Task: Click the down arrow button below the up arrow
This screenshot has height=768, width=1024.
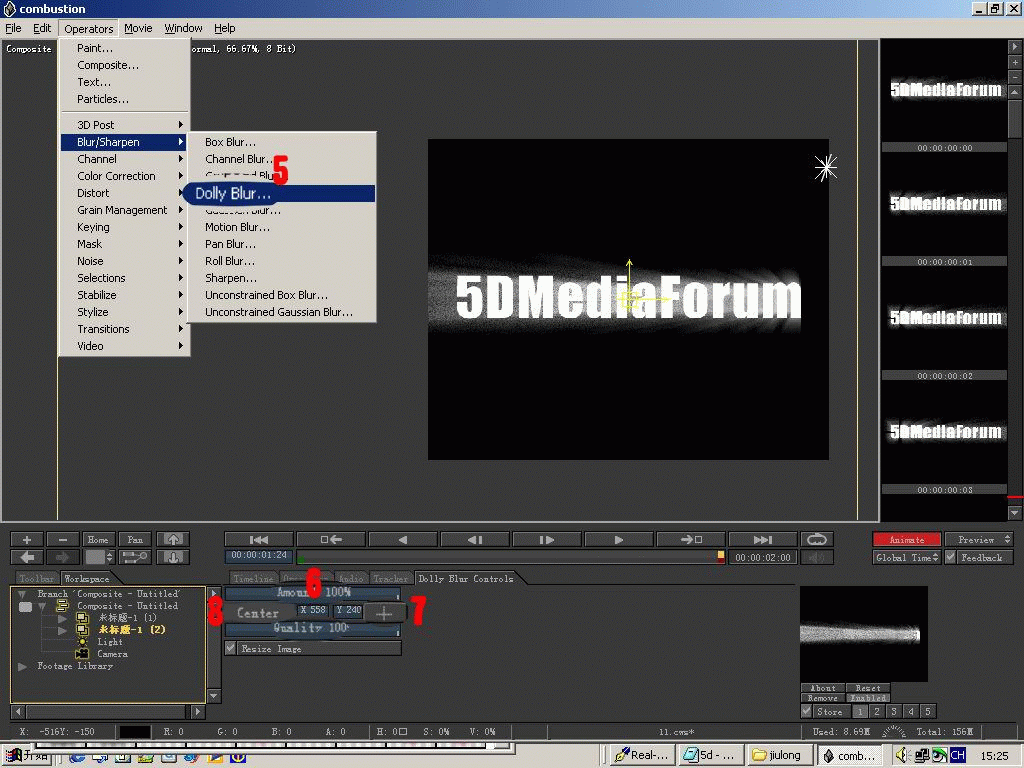Action: [x=173, y=557]
